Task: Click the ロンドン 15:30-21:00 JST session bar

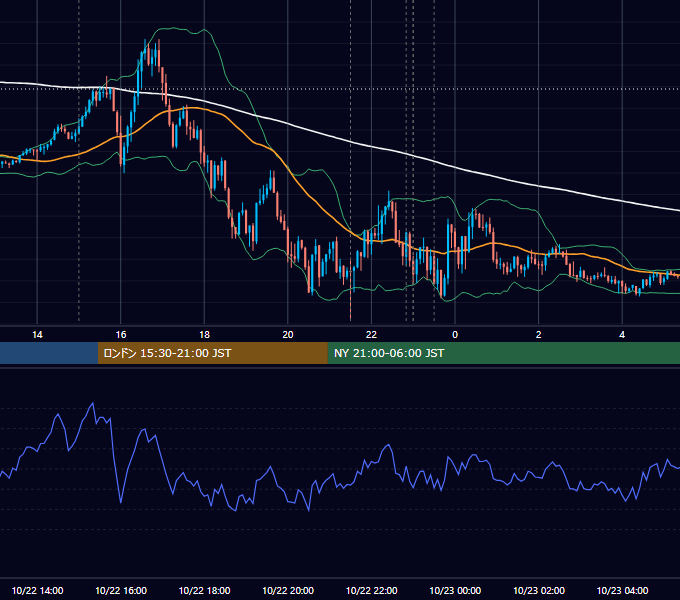Action: [212, 353]
